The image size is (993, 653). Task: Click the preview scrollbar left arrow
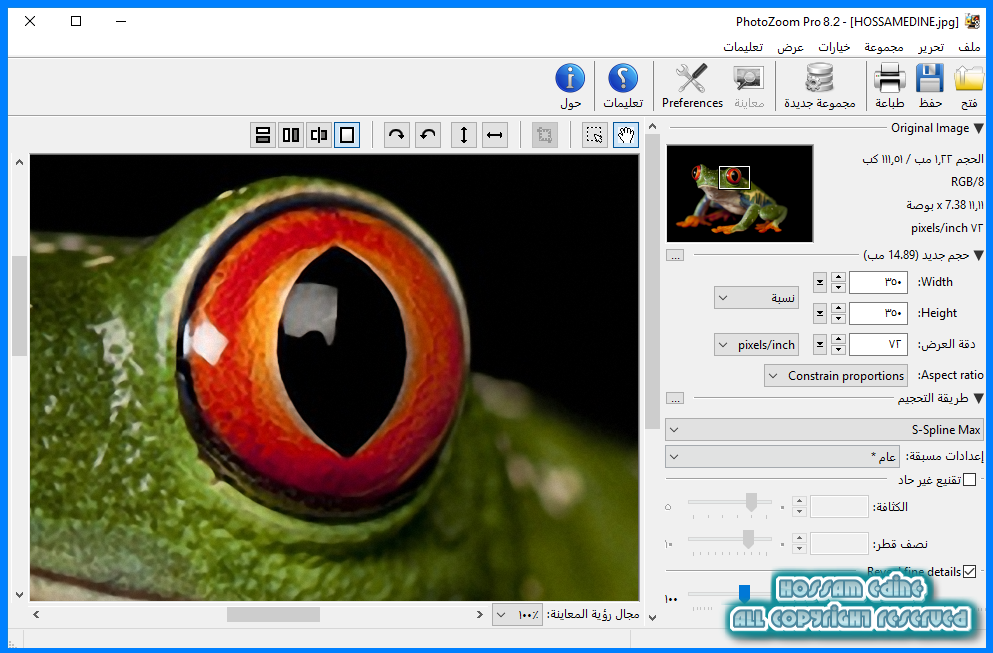(x=36, y=614)
